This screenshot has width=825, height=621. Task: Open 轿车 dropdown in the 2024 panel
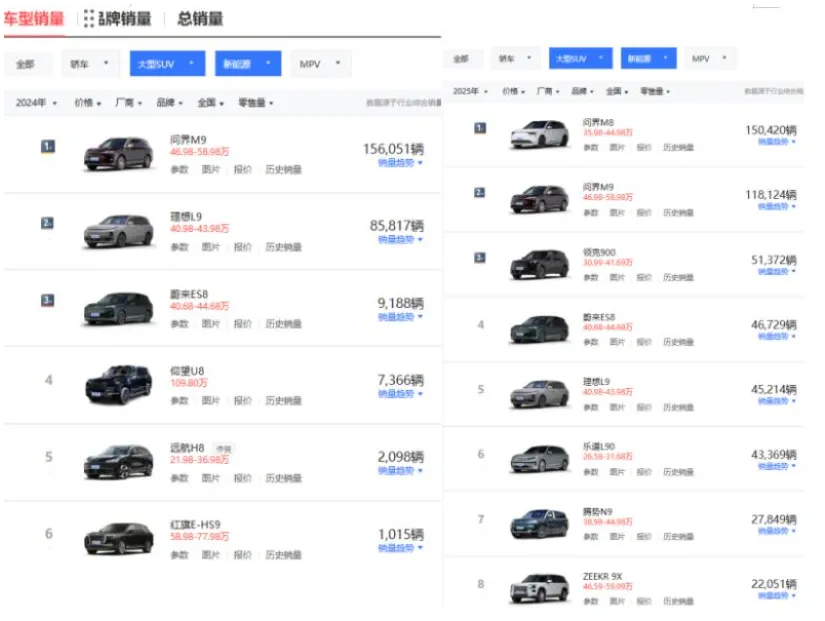[x=90, y=64]
